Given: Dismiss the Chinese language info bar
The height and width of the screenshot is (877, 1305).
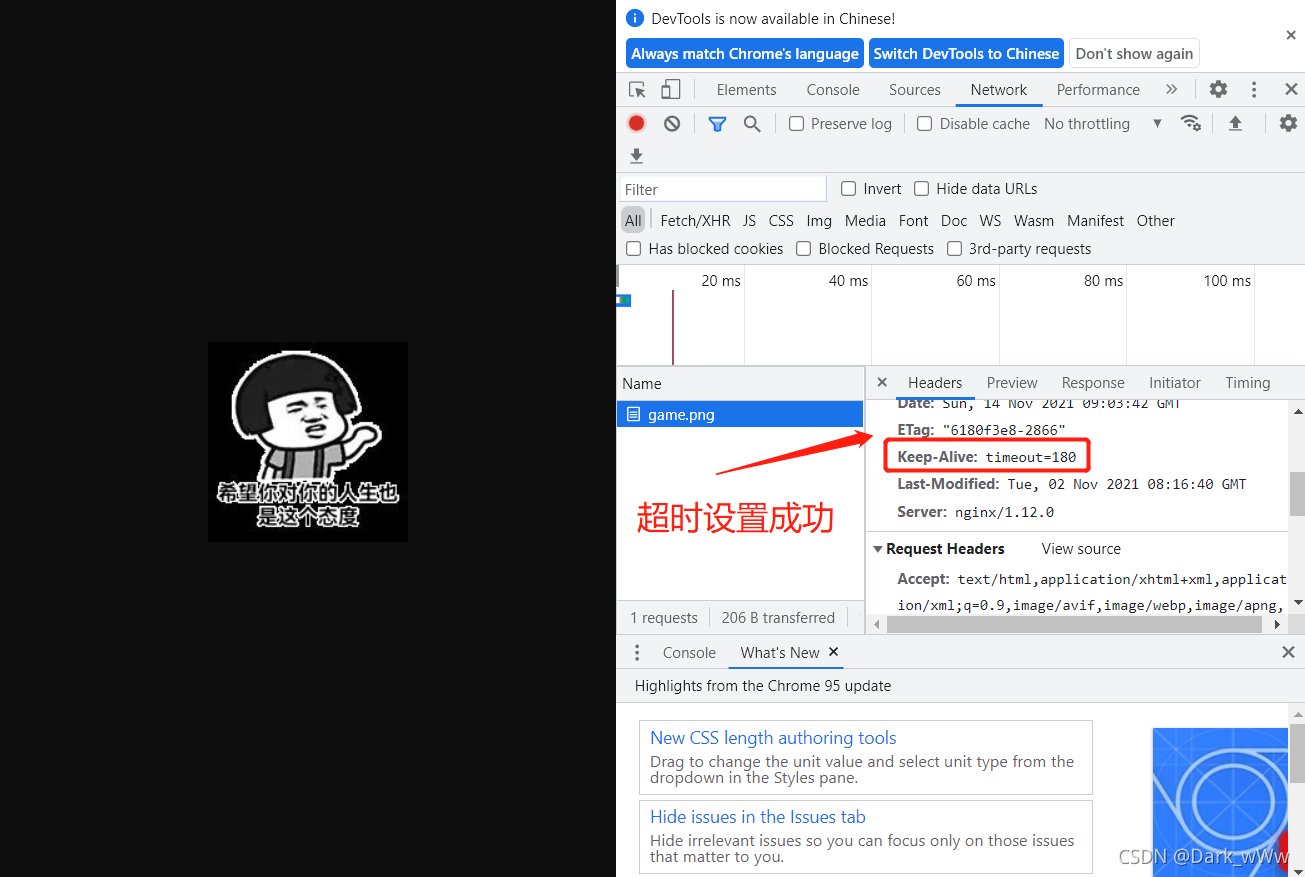Looking at the screenshot, I should [1290, 35].
